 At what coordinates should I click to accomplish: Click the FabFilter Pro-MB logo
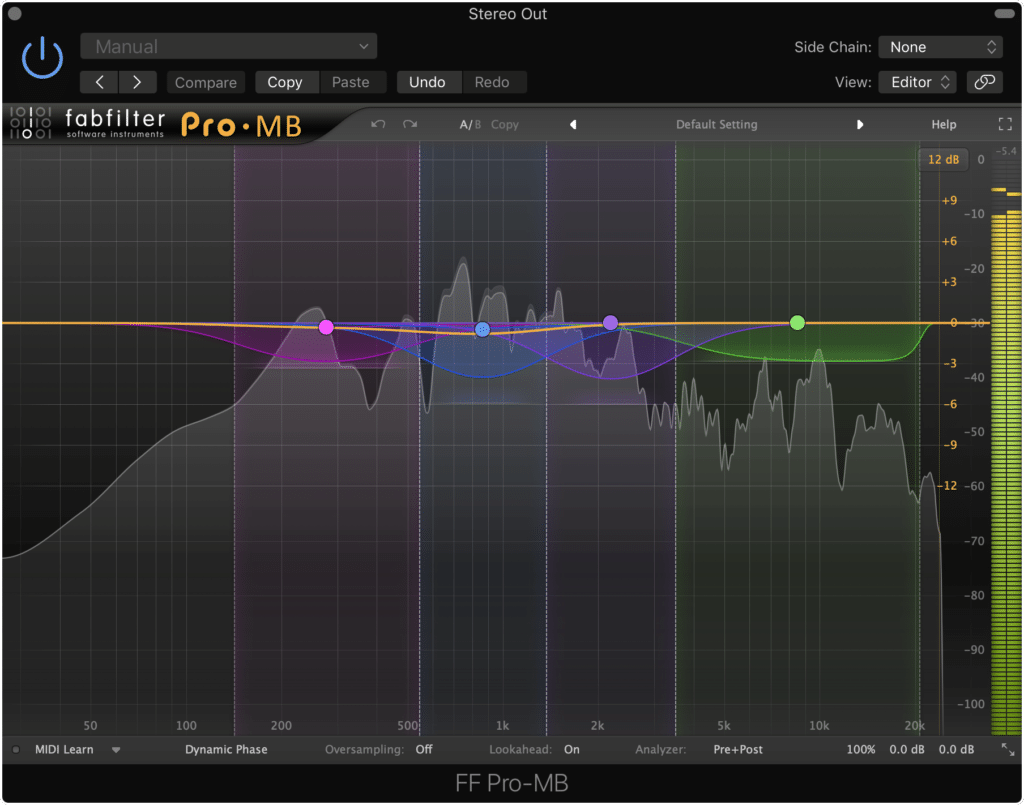pos(157,123)
